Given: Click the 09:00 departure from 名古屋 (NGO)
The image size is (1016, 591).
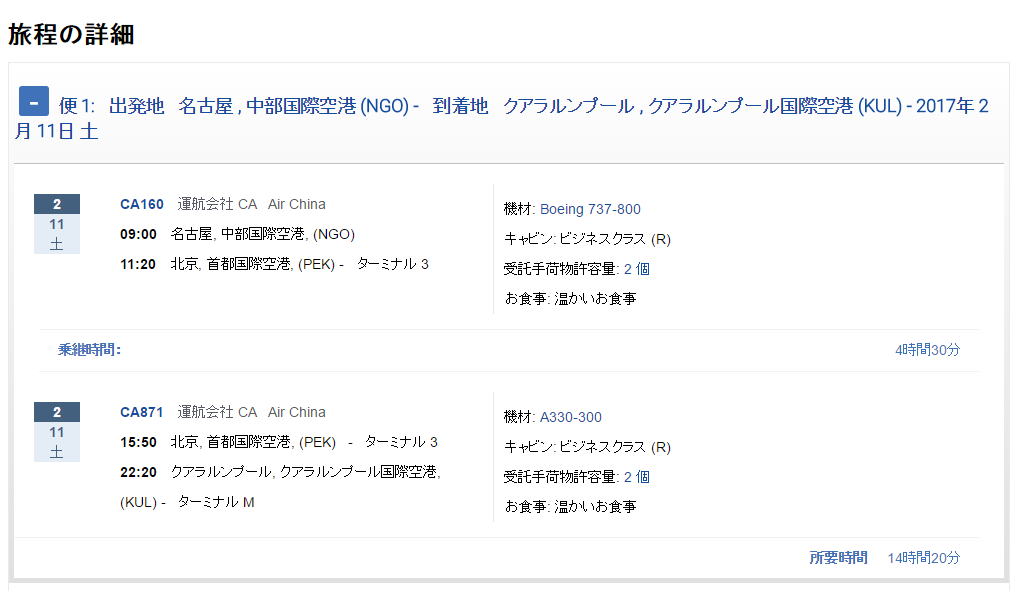Looking at the screenshot, I should pos(138,234).
